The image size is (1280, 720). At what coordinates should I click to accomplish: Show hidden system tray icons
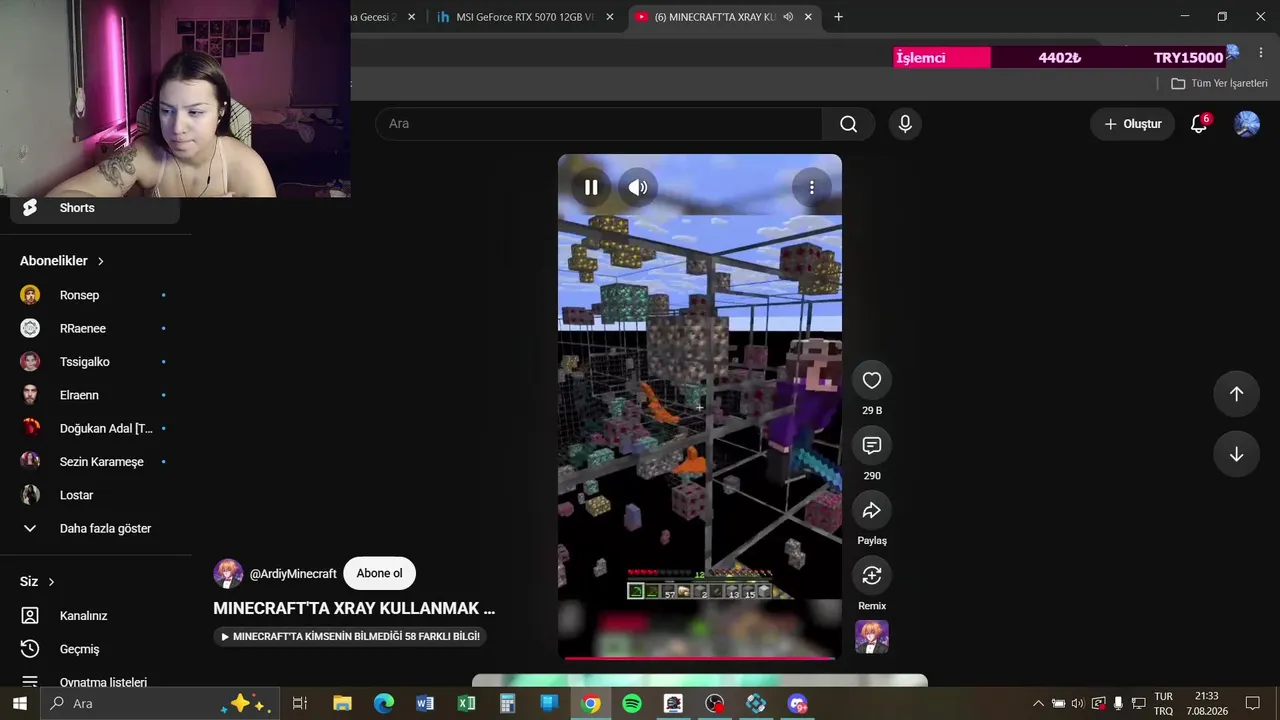[x=1038, y=704]
